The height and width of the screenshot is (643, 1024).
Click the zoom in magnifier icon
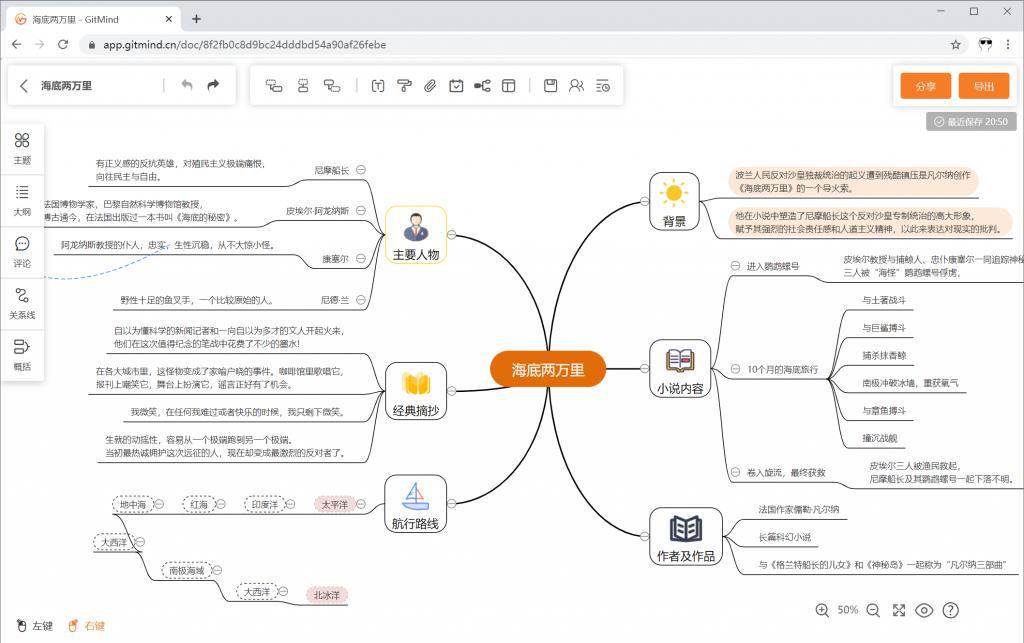[x=822, y=610]
